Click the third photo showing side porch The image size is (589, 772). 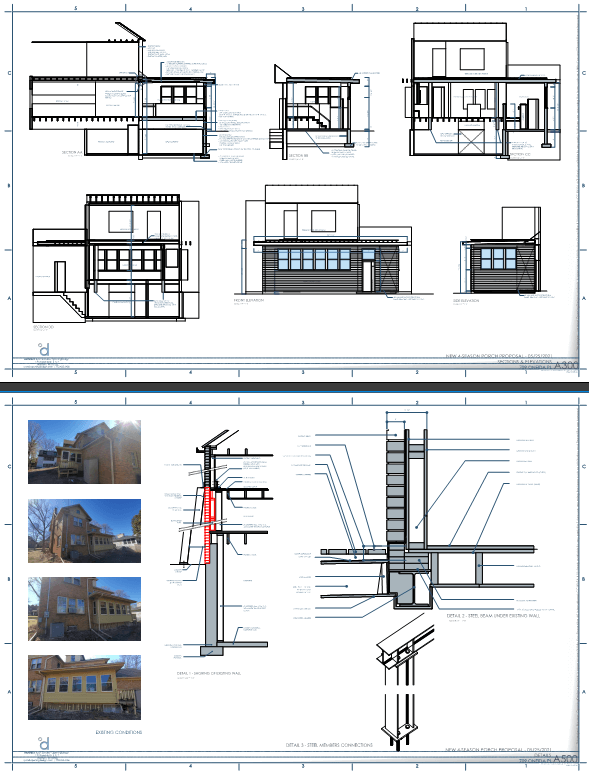coord(84,609)
